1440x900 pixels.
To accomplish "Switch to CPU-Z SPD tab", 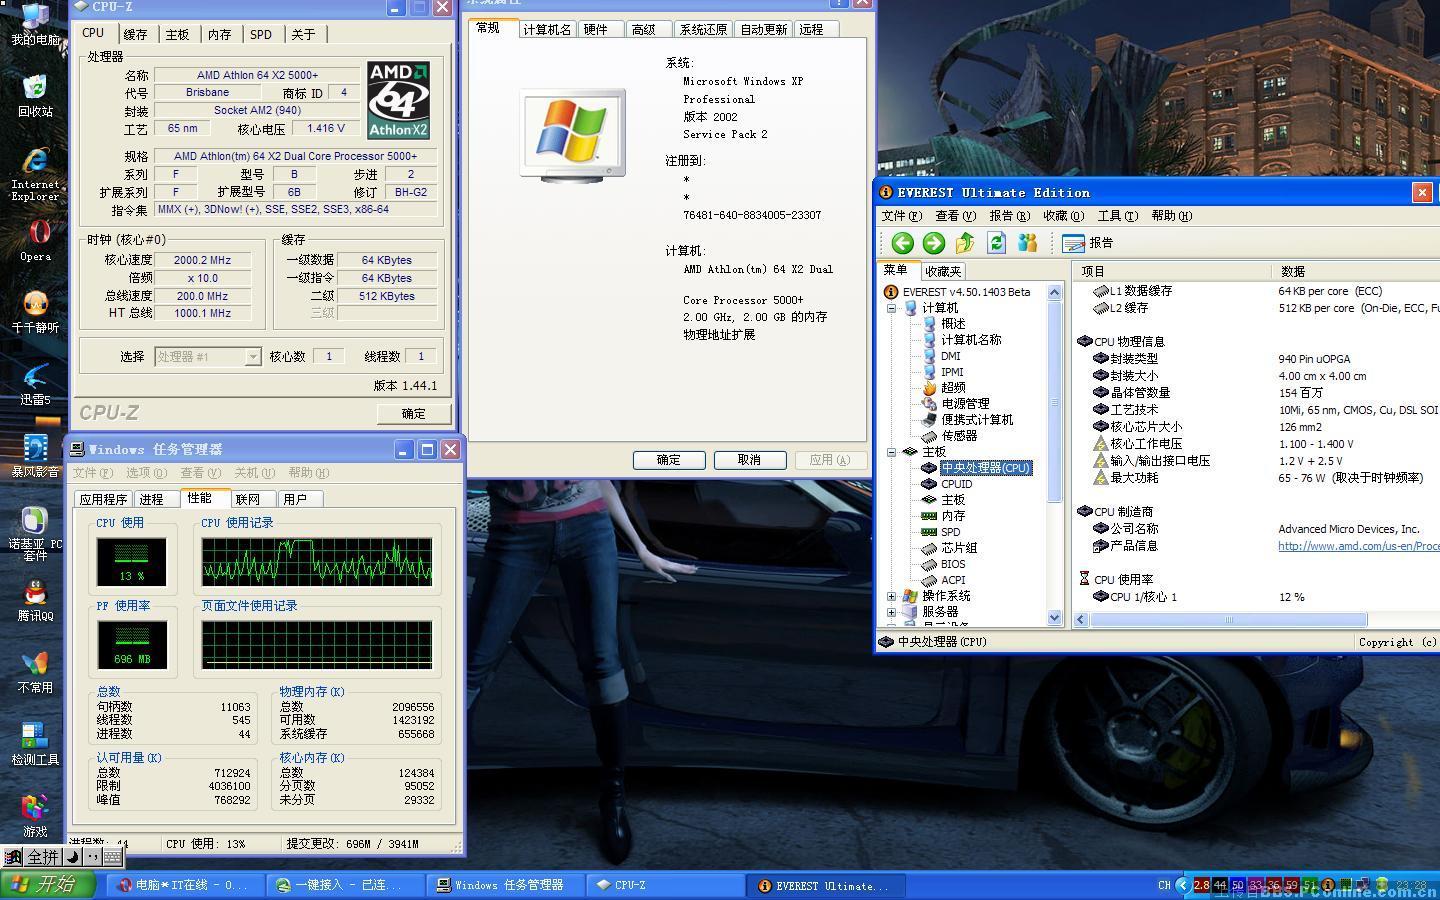I will click(x=261, y=34).
